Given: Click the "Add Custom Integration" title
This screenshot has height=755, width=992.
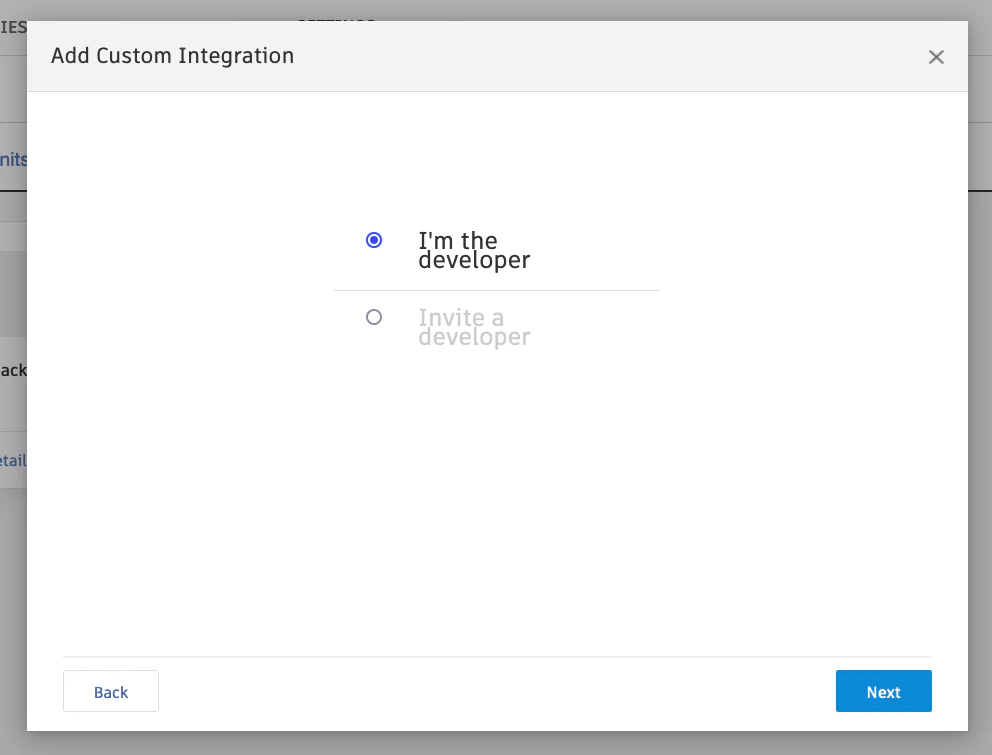Looking at the screenshot, I should (x=172, y=56).
